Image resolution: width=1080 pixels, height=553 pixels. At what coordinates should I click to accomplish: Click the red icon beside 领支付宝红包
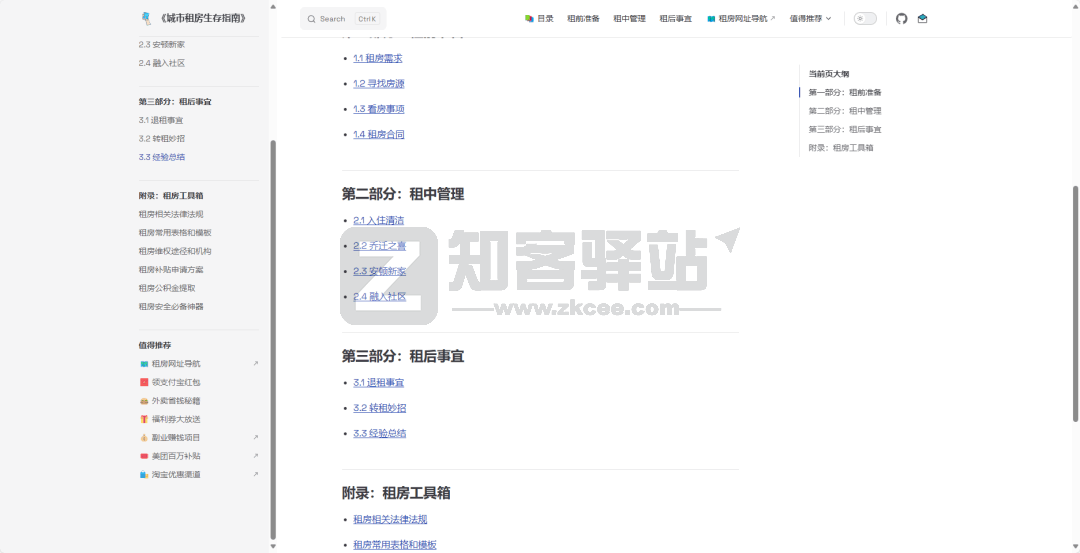tap(144, 382)
